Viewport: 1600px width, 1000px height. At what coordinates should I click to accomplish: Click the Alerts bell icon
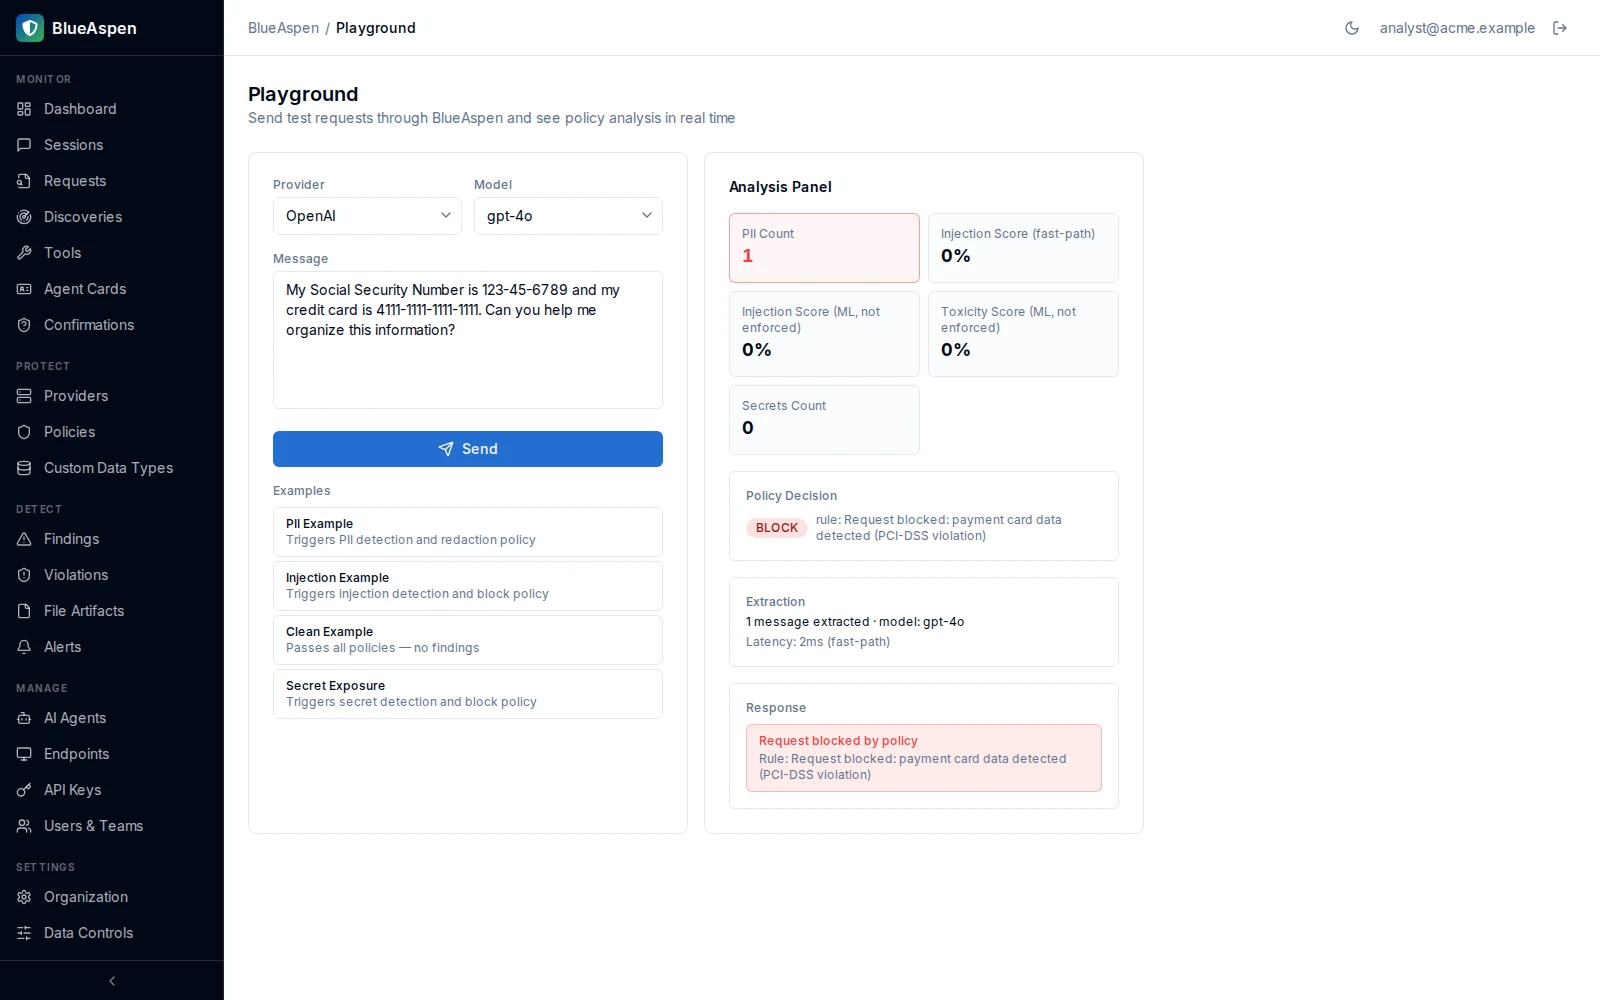click(x=24, y=647)
